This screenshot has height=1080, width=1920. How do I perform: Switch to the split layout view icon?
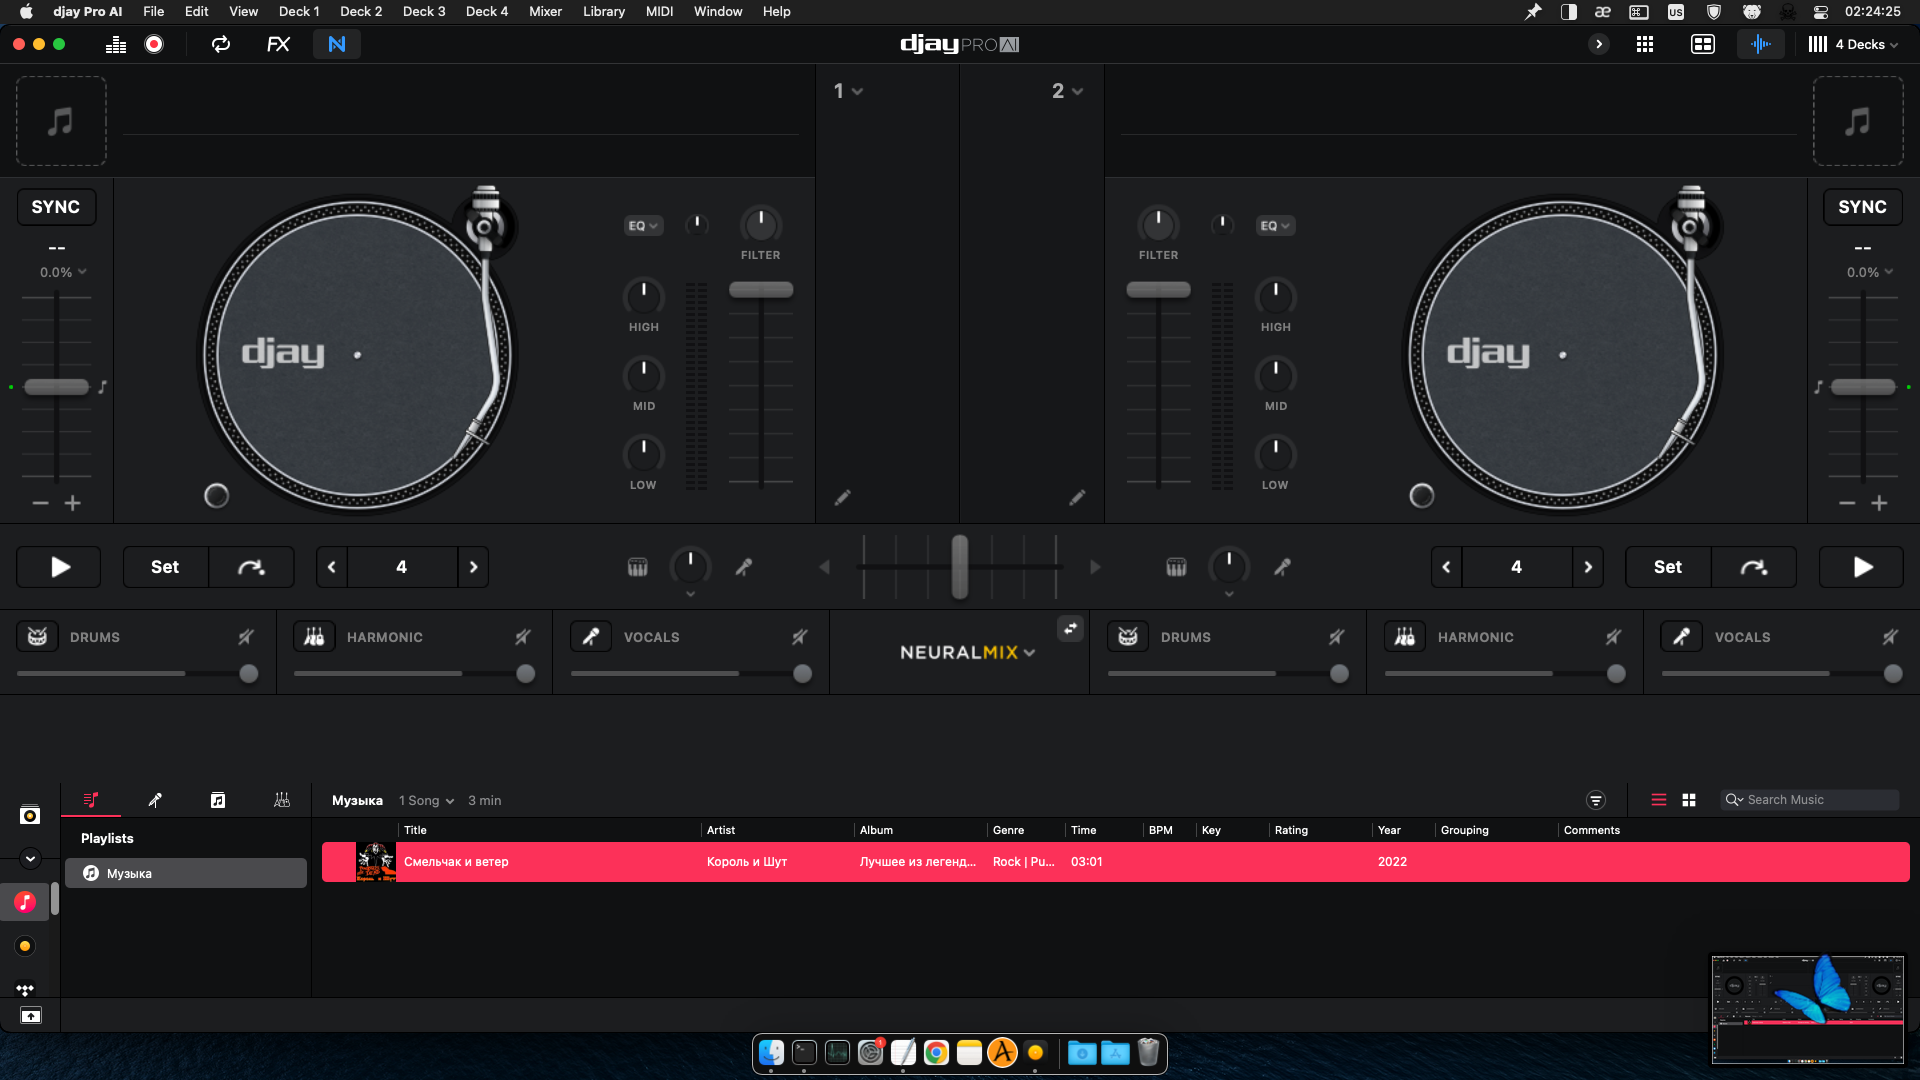1703,44
